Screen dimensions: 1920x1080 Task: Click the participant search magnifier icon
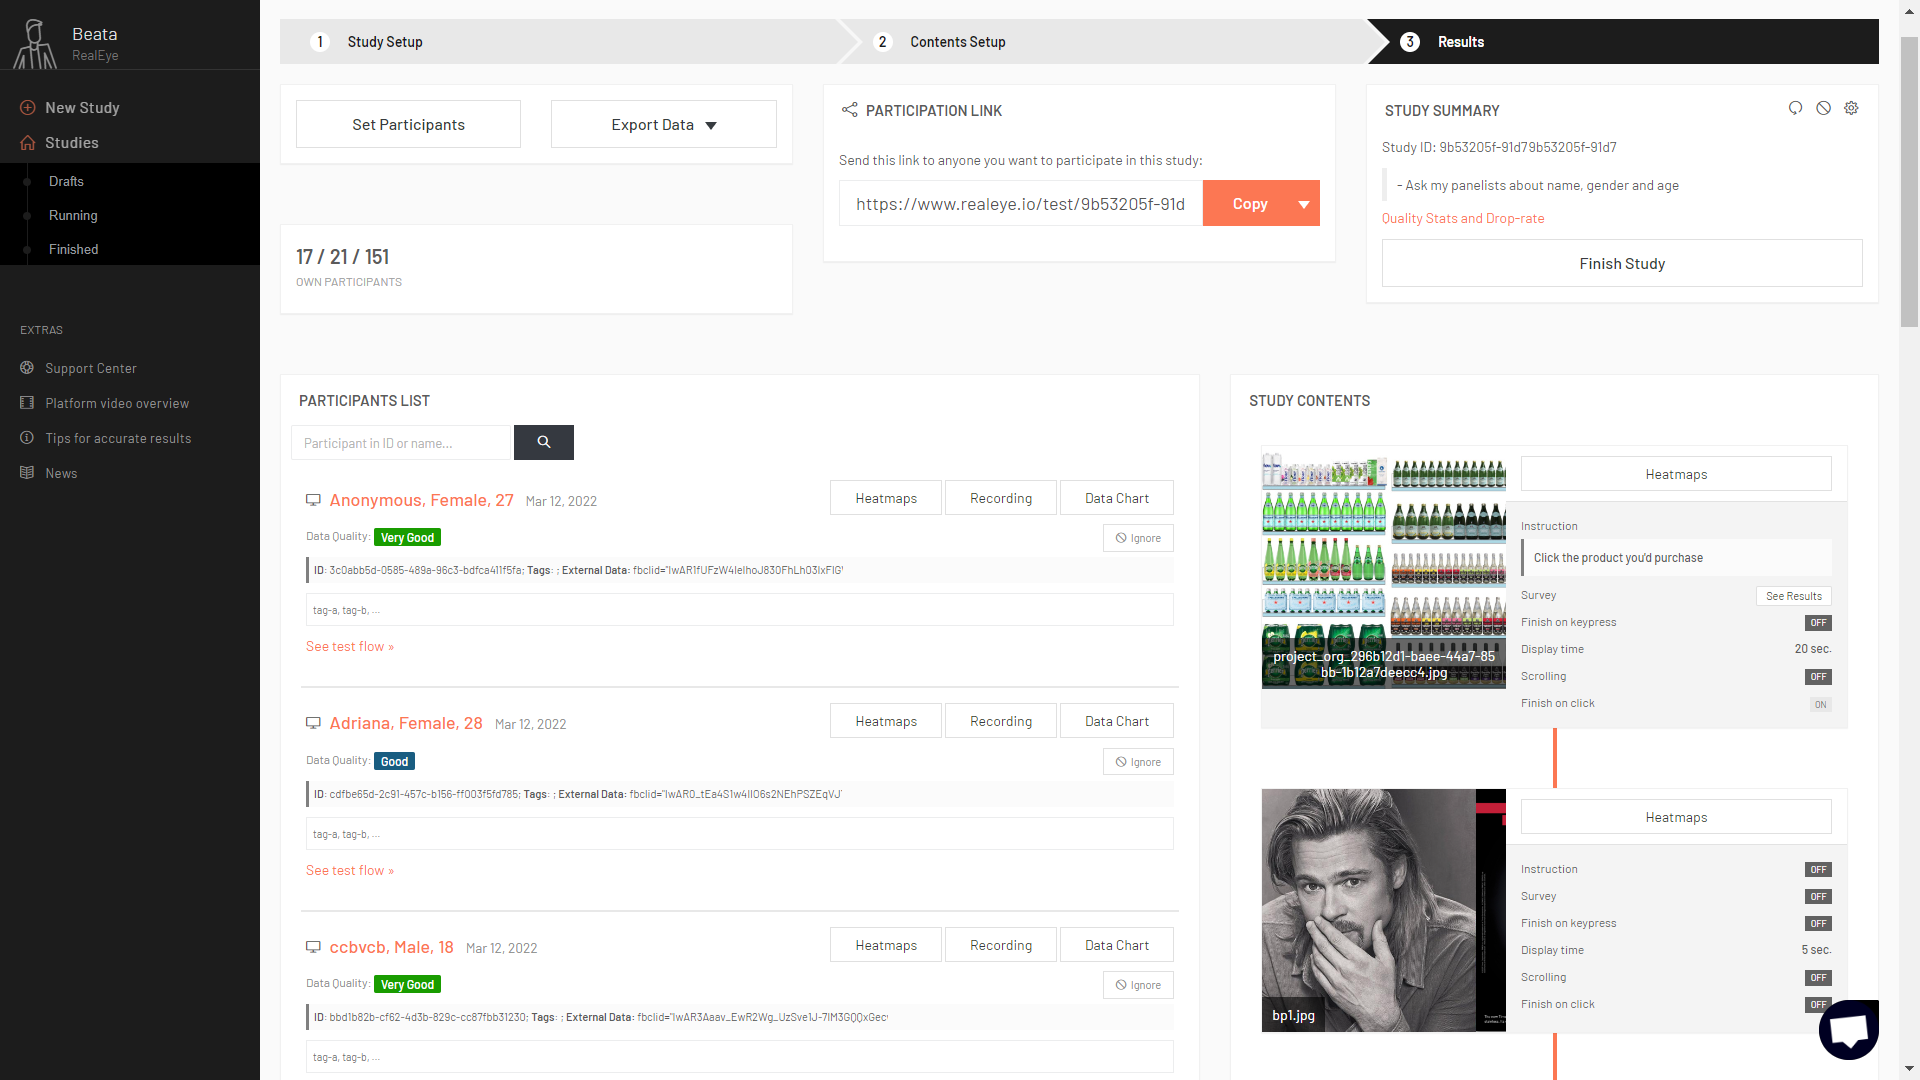[x=543, y=442]
